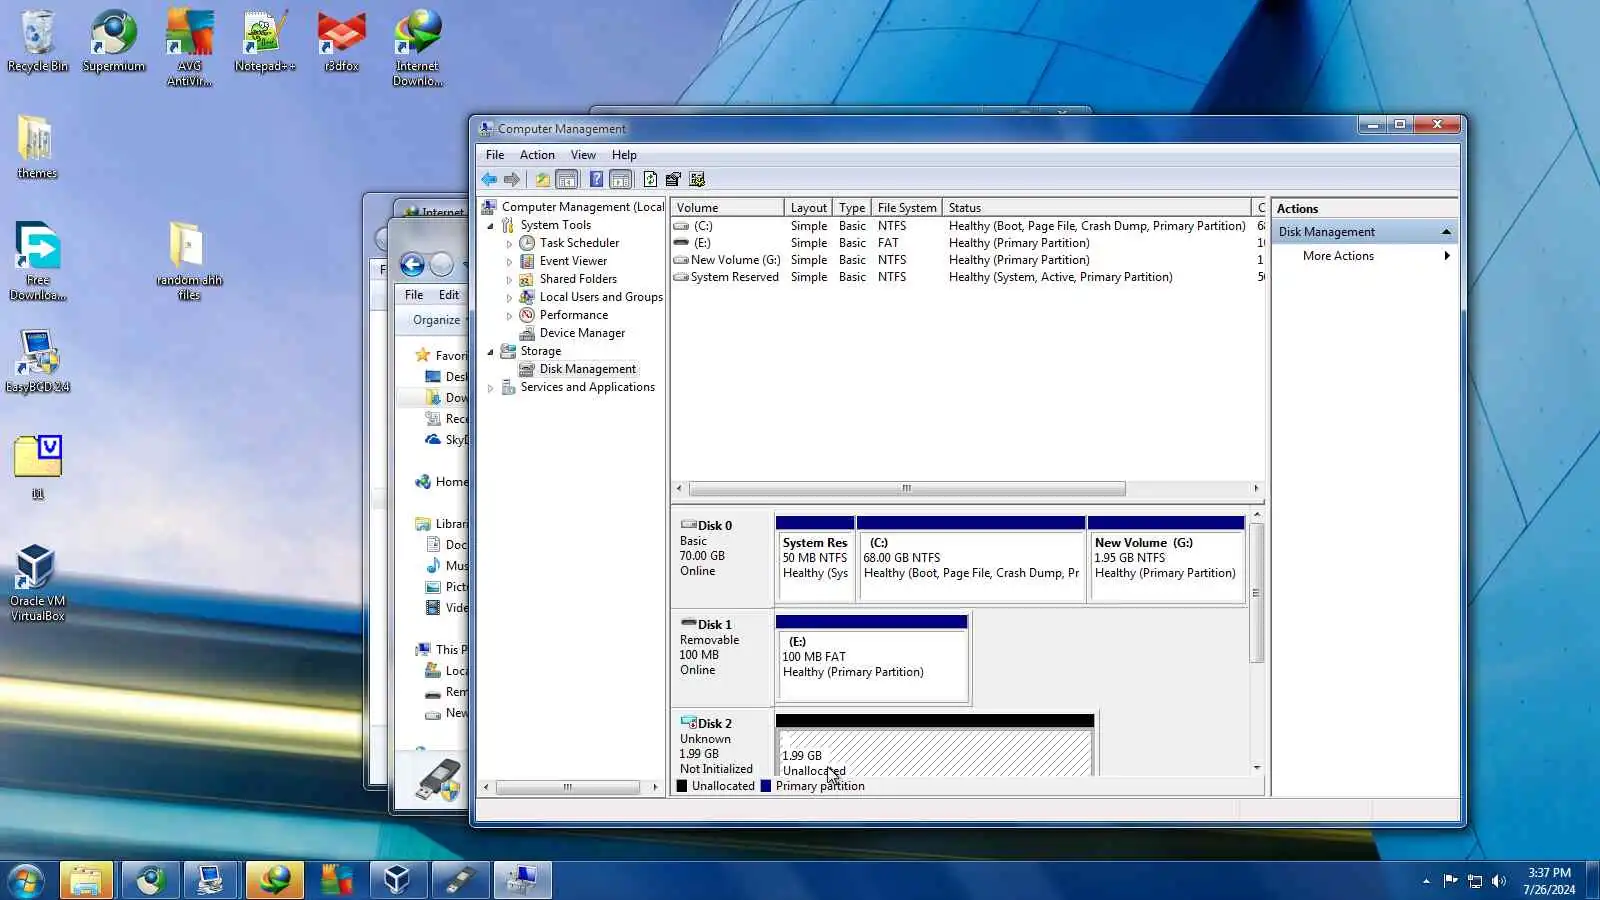
Task: Collapse the Disk Management actions section
Action: point(1446,232)
